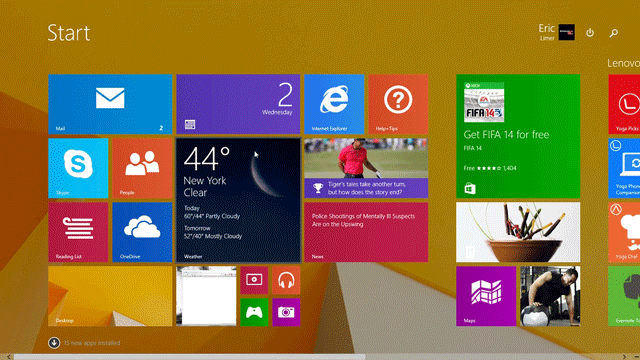Open OneDrive cloud tile
Viewport: 640px width, 360px height.
point(142,232)
